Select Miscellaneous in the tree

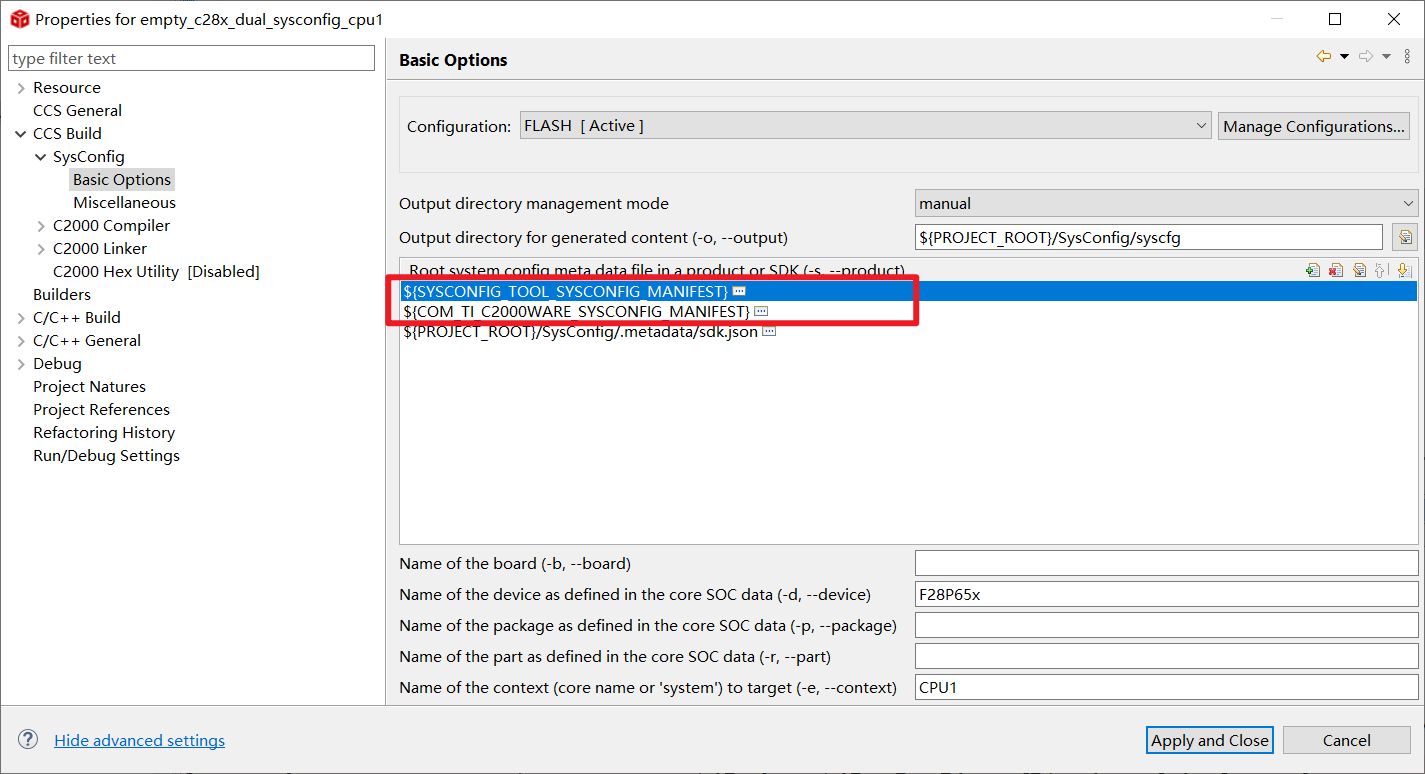click(124, 203)
